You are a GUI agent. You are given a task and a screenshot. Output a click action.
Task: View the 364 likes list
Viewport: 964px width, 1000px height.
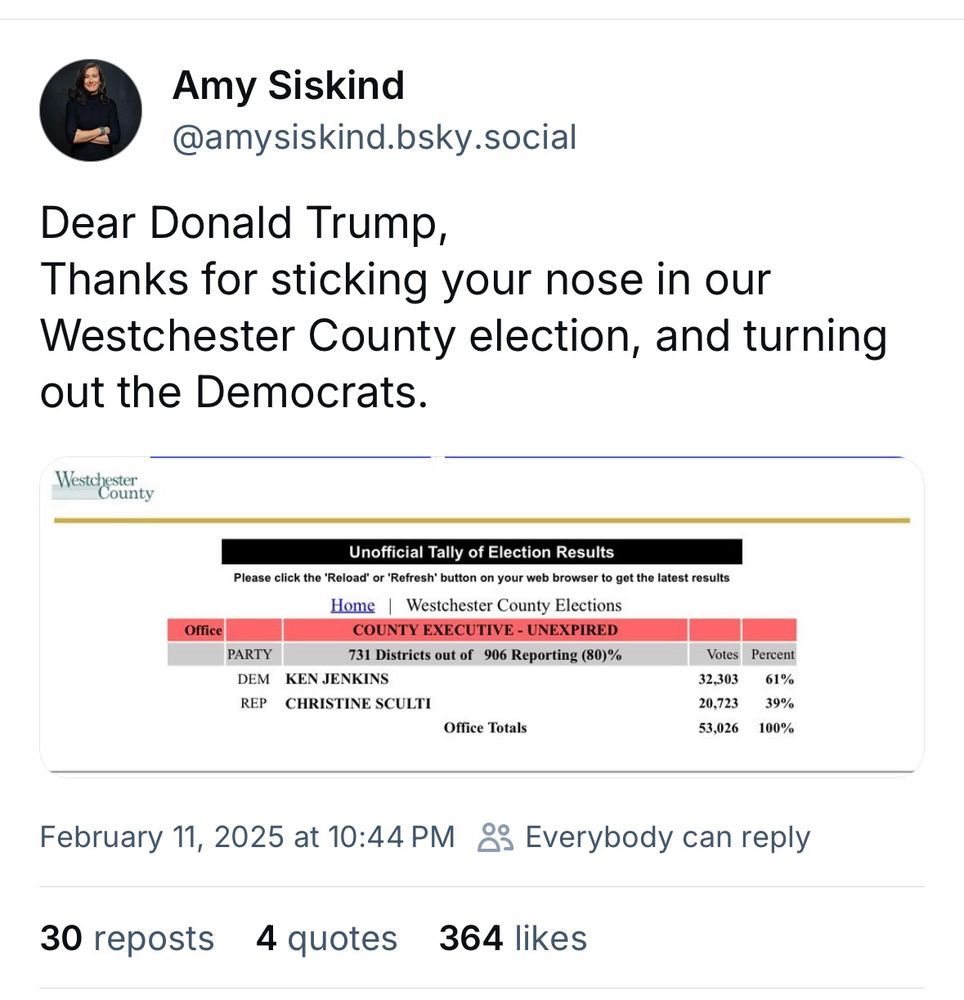click(513, 938)
